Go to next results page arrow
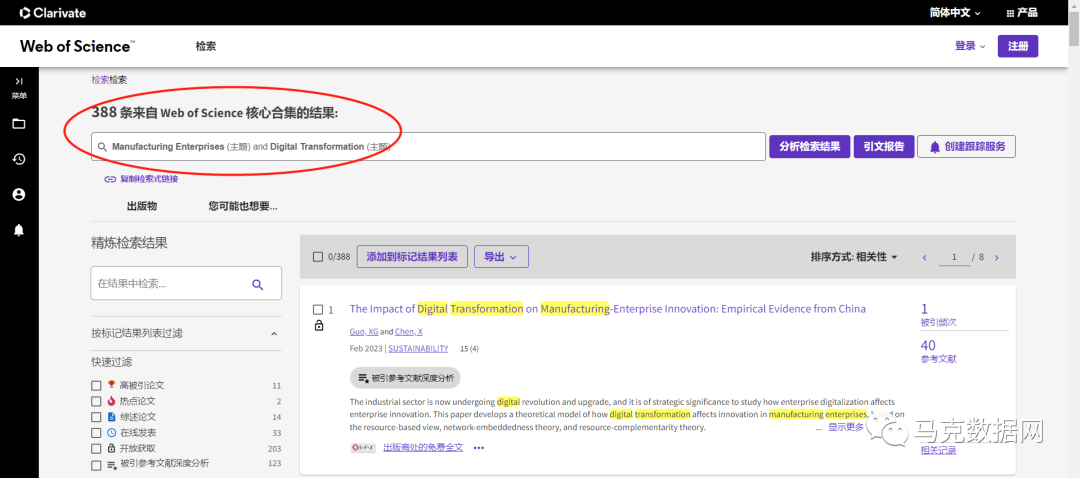This screenshot has width=1080, height=478. point(997,258)
